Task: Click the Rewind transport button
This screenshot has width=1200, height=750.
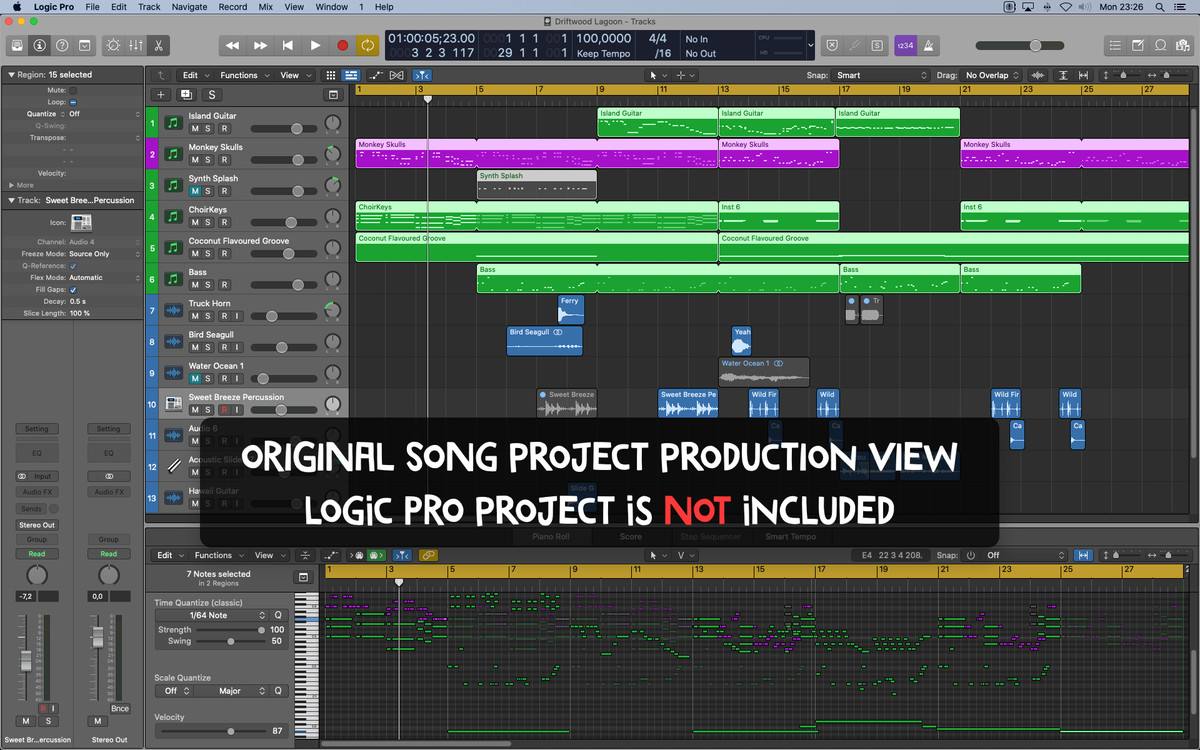Action: [x=232, y=45]
